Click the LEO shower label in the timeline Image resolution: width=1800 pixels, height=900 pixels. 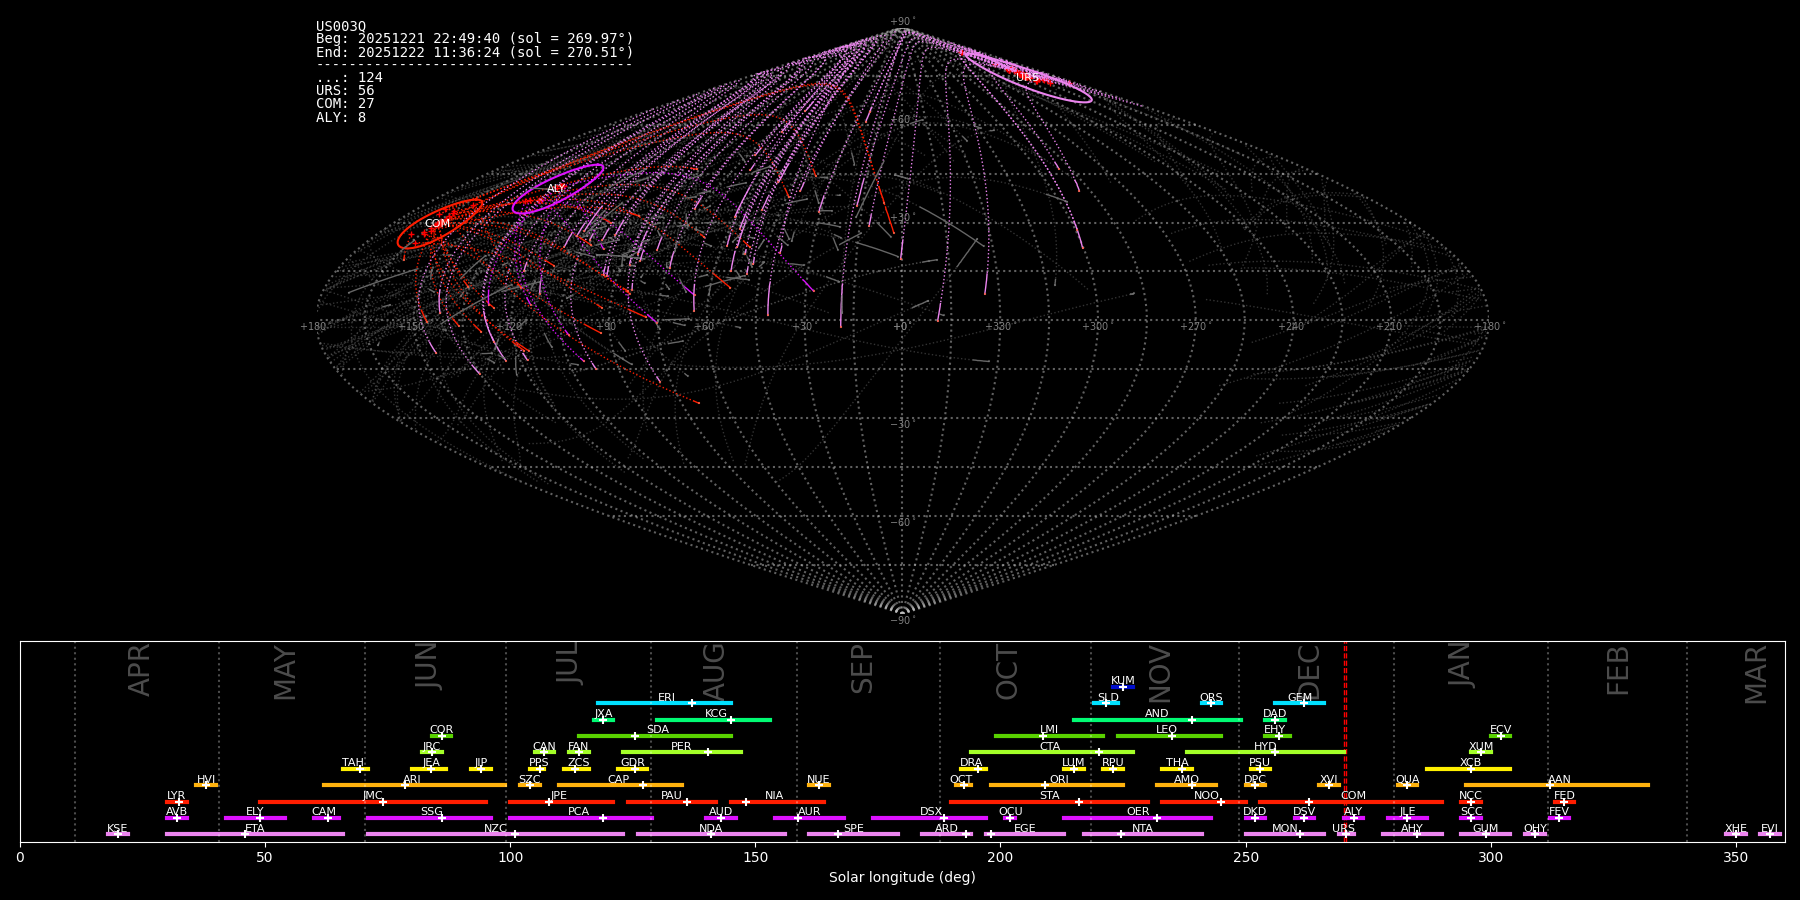pos(1167,730)
